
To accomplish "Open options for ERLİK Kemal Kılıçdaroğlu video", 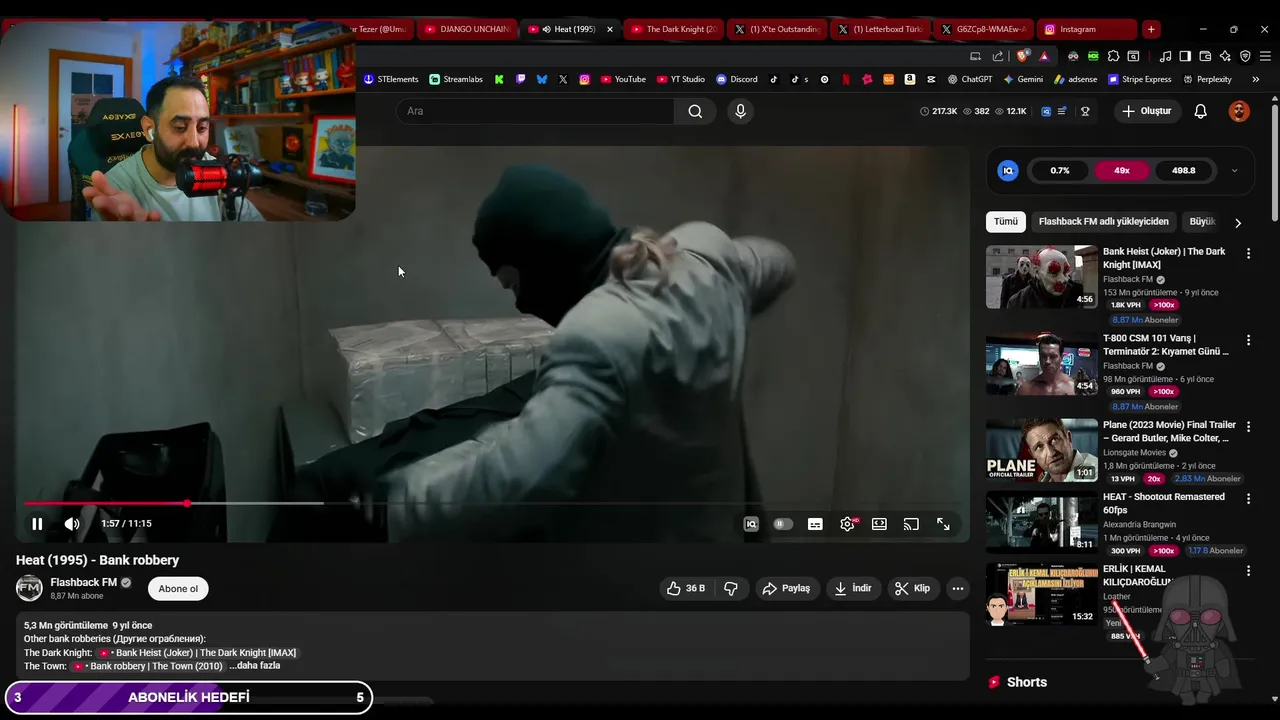I will tap(1248, 571).
